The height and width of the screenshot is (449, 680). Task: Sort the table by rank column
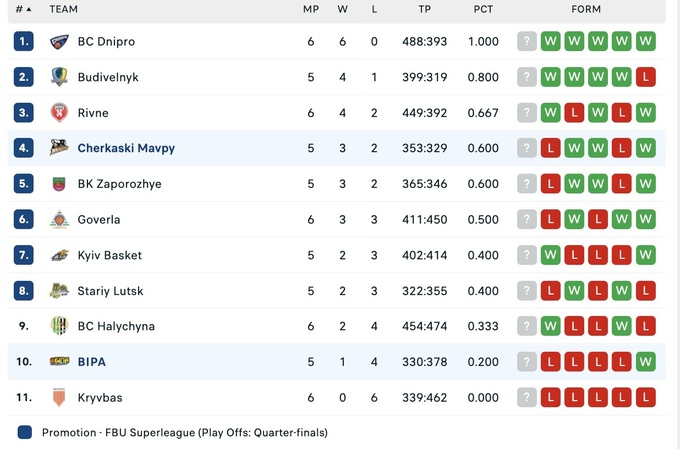[x=23, y=9]
